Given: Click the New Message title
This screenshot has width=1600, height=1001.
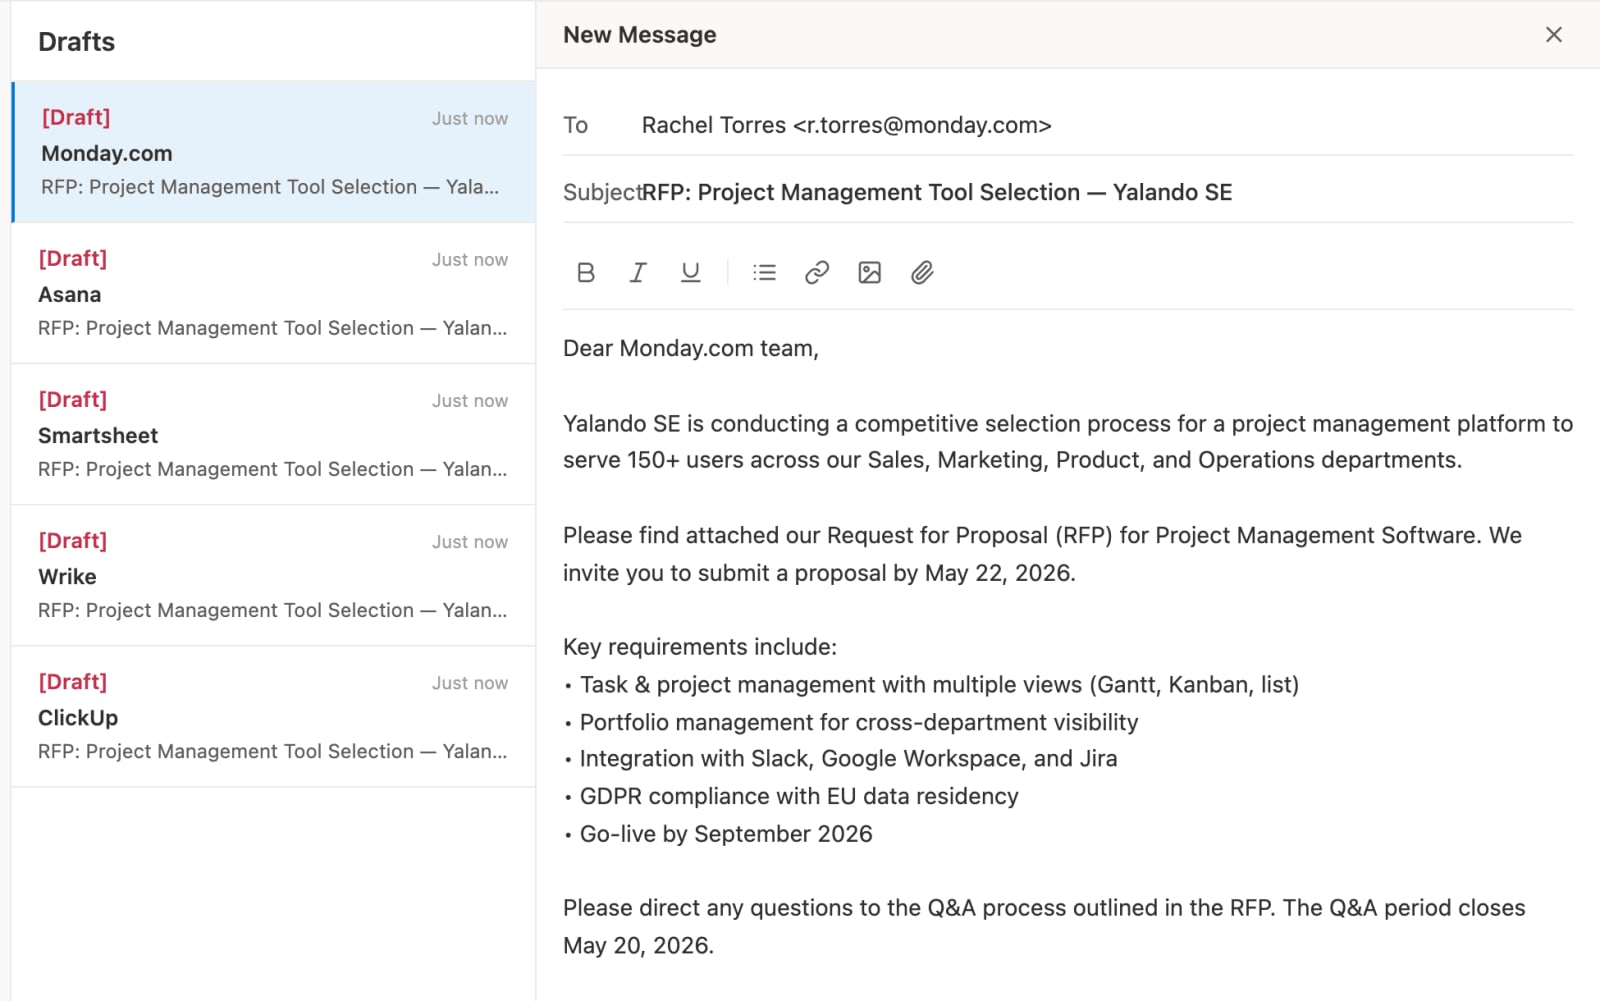Looking at the screenshot, I should click(640, 35).
